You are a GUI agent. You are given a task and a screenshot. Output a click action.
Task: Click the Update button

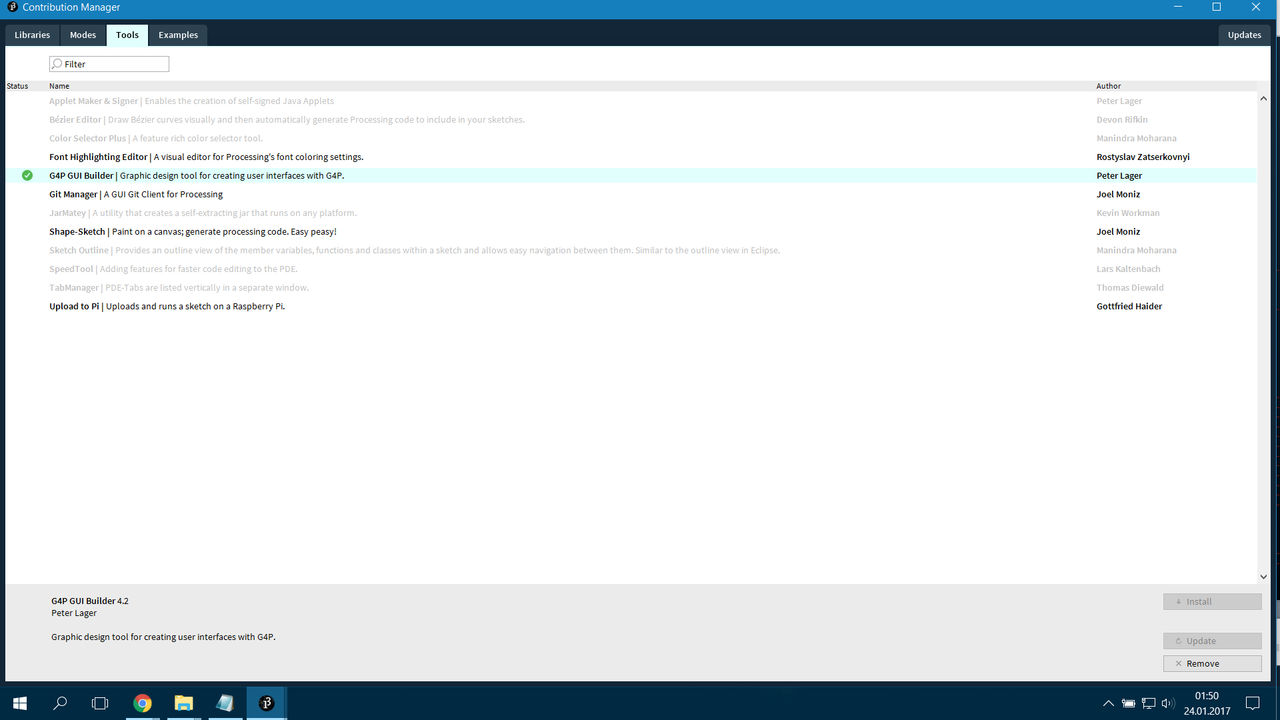[x=1212, y=641]
